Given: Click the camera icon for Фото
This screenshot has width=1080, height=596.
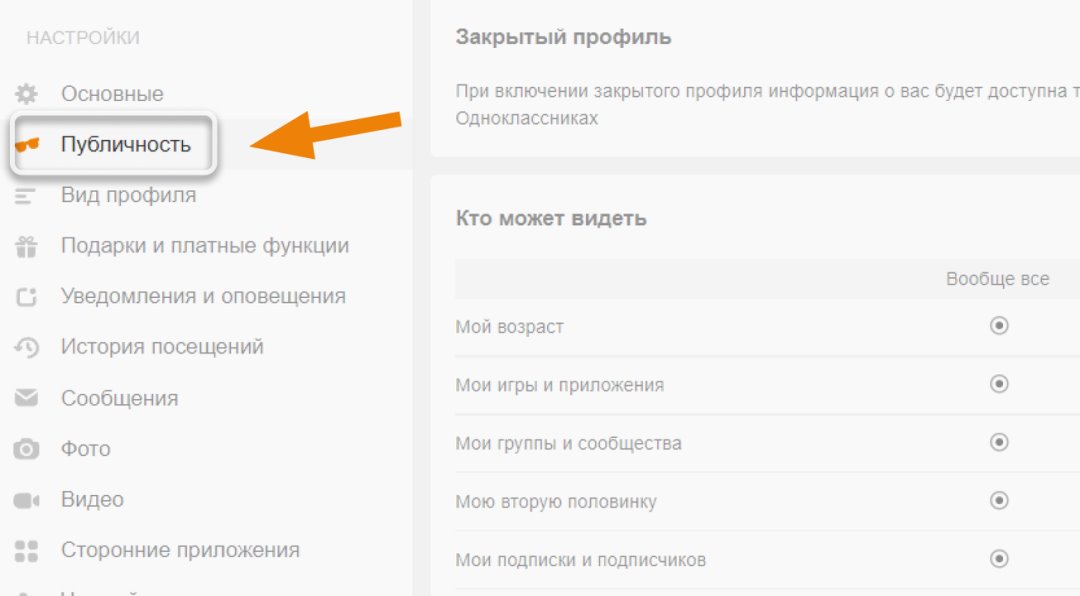Looking at the screenshot, I should (26, 449).
